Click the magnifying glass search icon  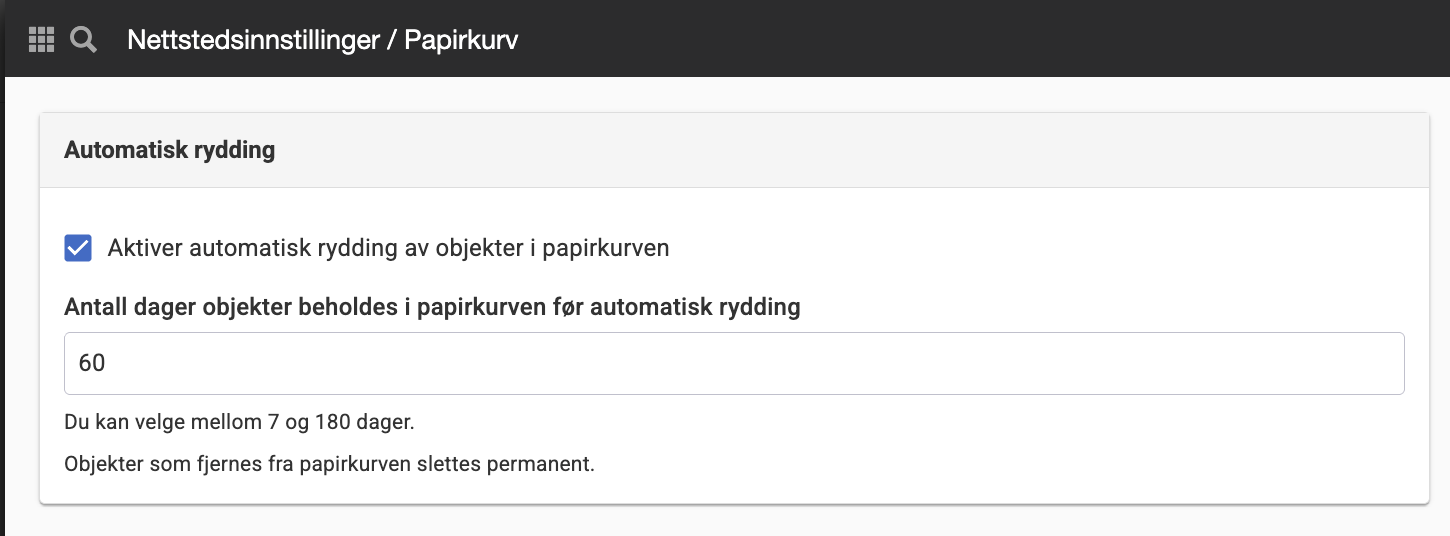tap(84, 40)
